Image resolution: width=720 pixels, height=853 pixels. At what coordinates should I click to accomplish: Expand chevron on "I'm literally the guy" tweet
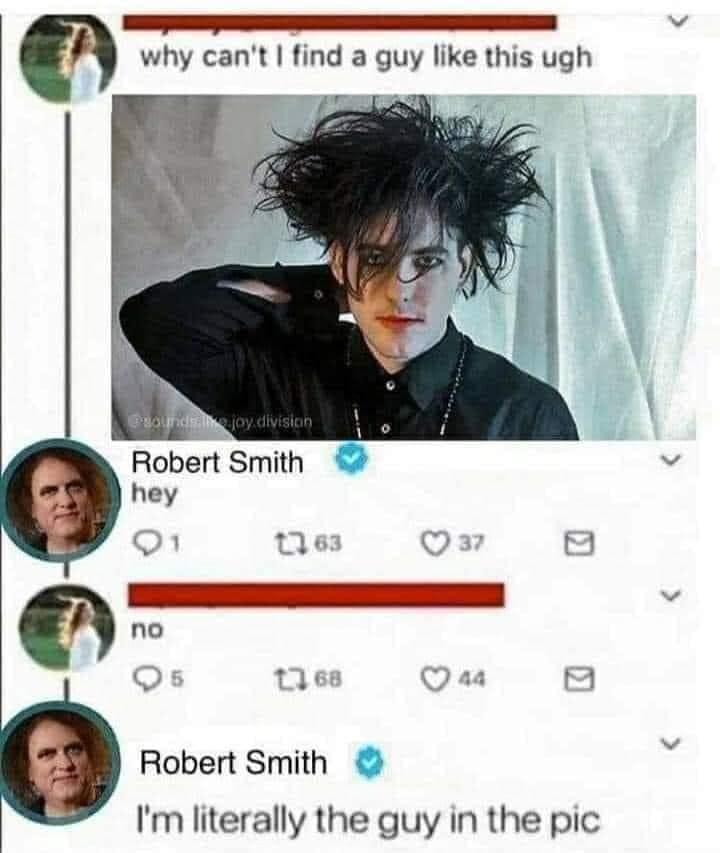671,743
